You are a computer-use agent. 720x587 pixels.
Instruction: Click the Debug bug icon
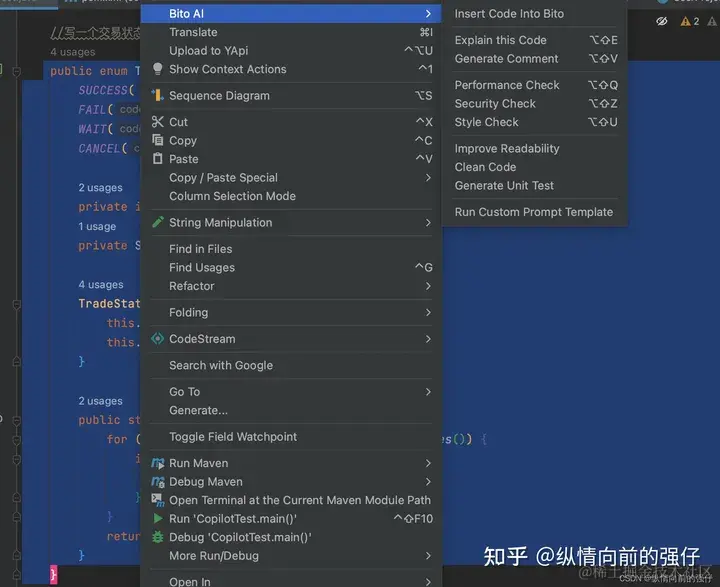158,537
